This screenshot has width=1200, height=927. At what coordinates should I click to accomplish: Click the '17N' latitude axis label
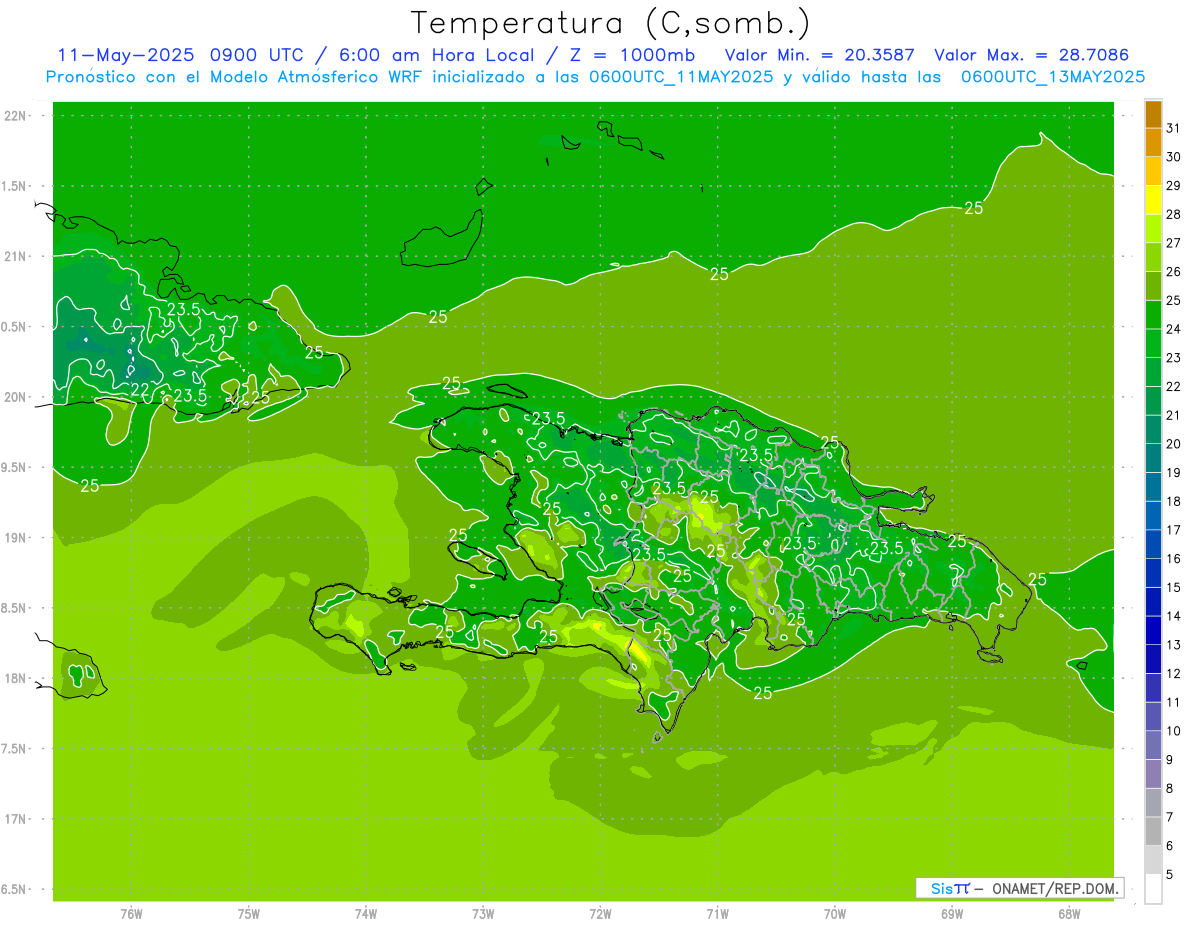click(x=15, y=819)
